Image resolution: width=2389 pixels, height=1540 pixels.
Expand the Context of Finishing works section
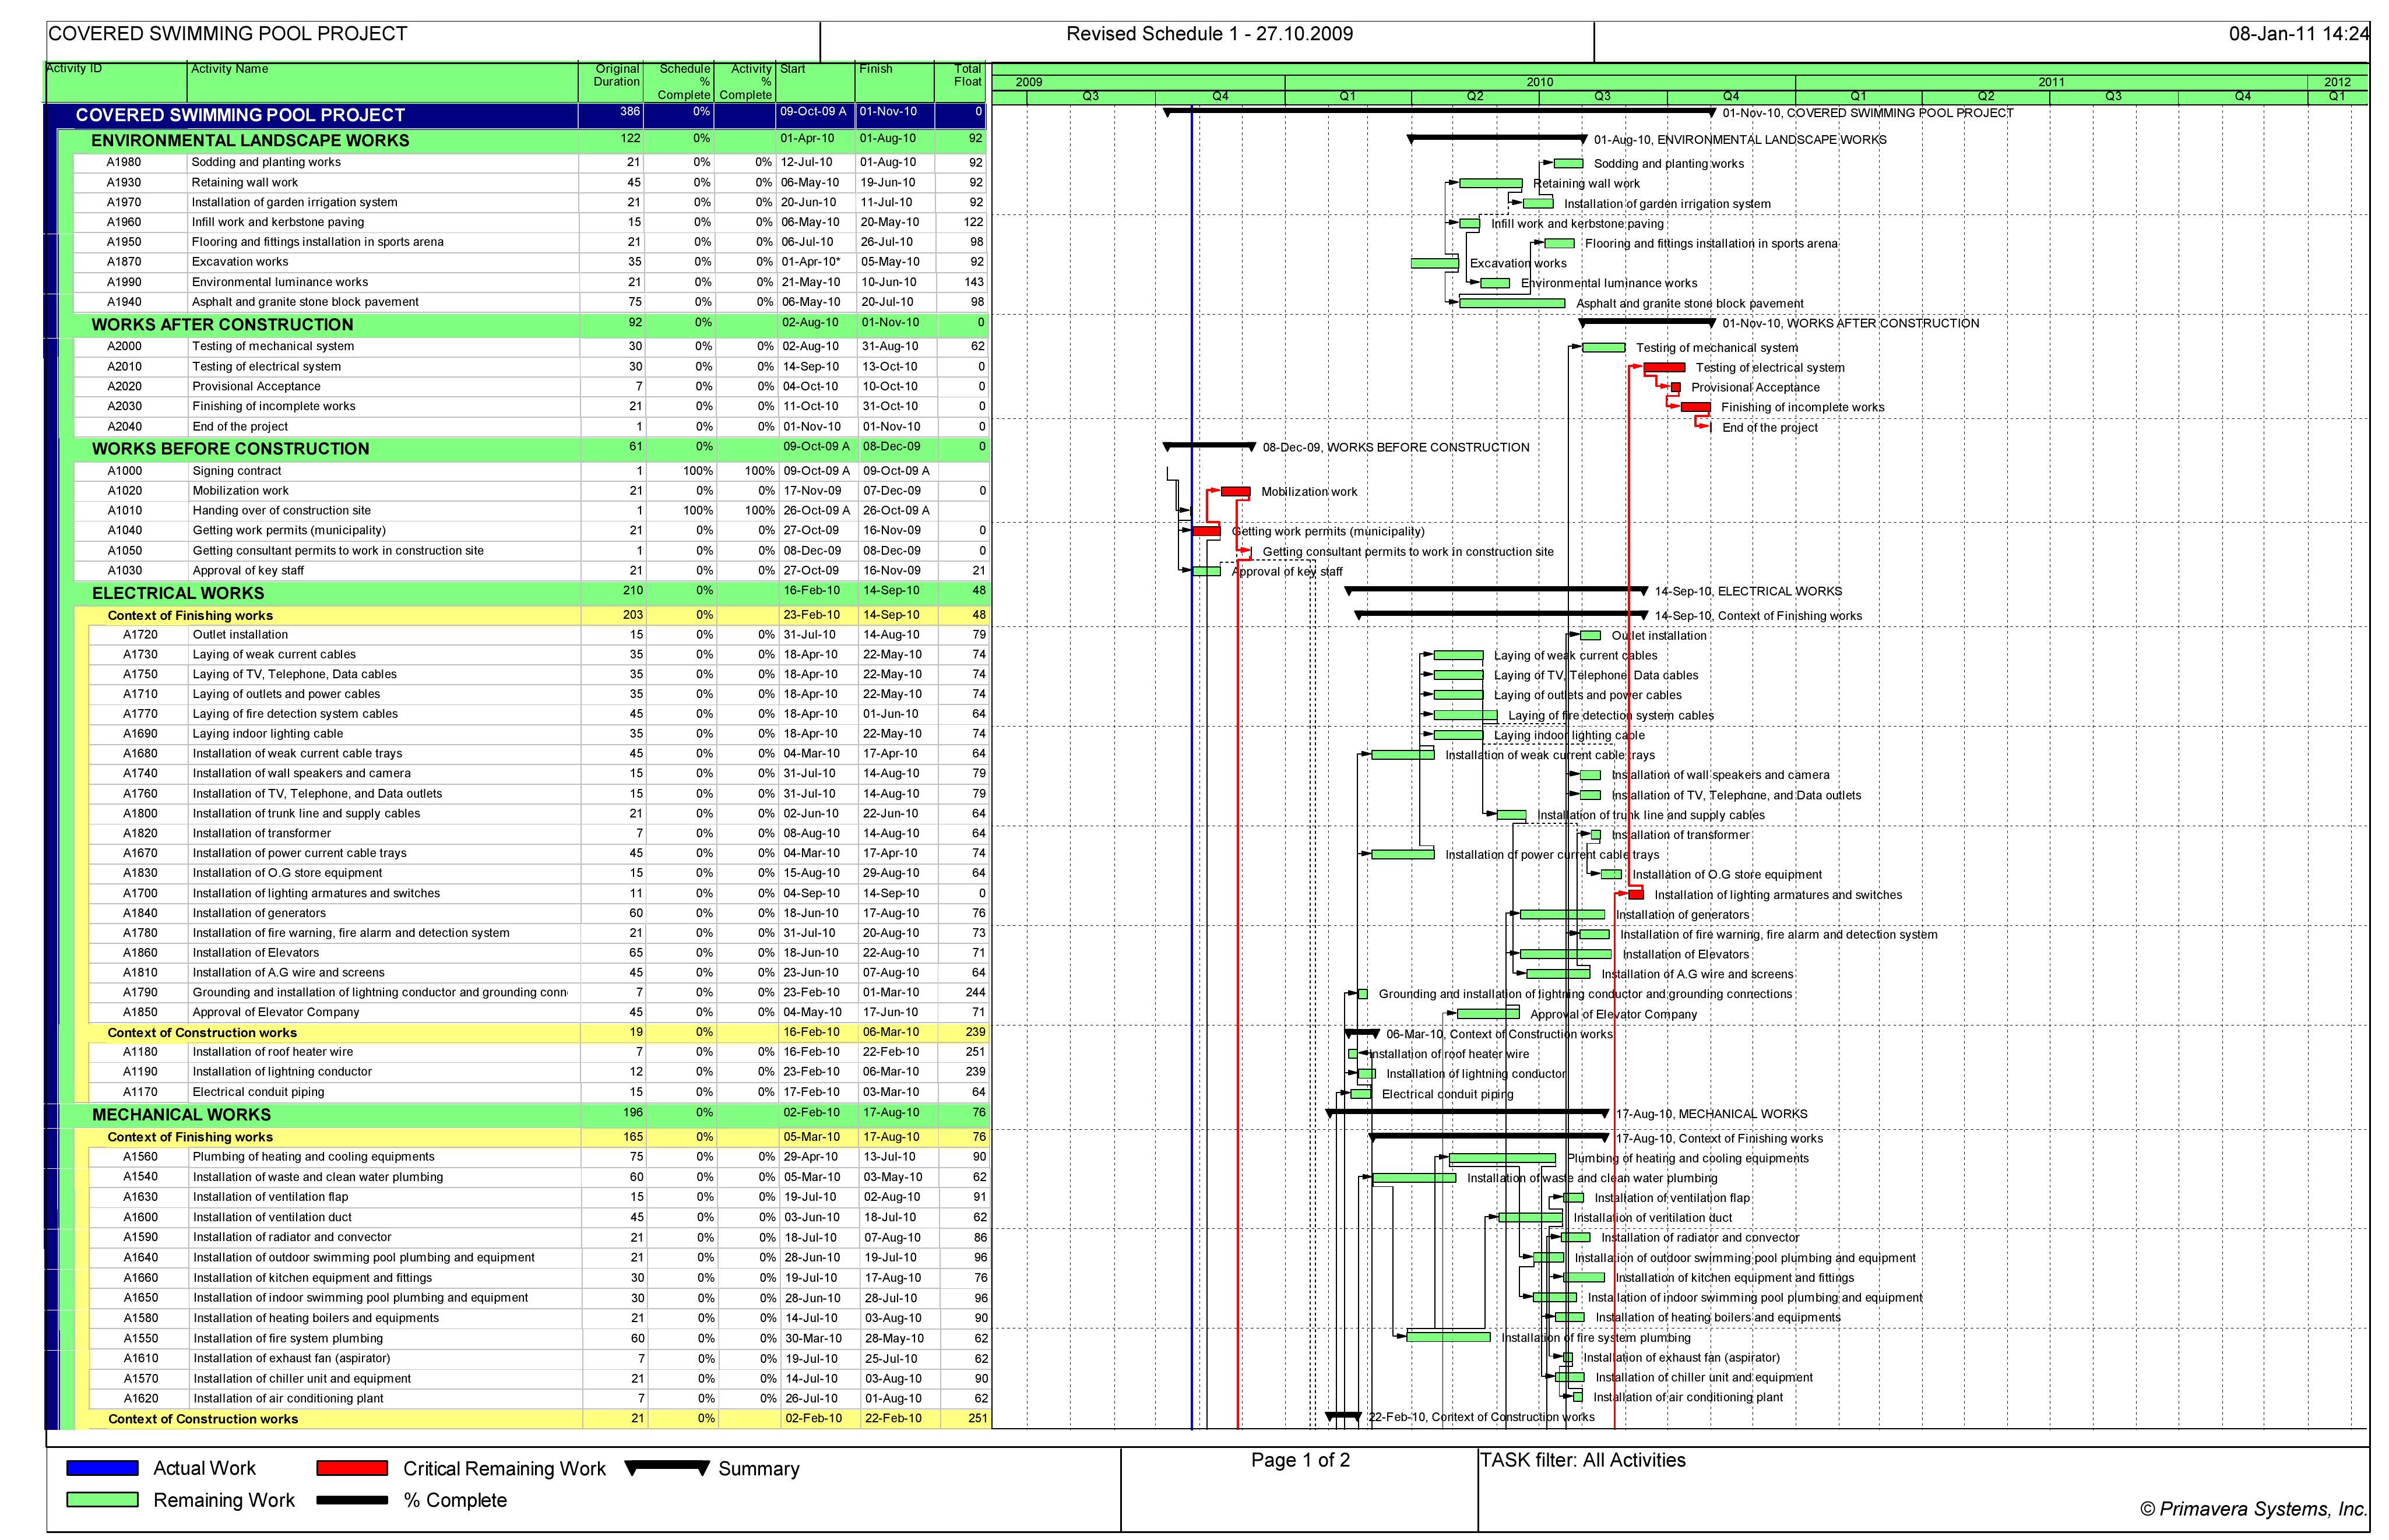coord(190,615)
